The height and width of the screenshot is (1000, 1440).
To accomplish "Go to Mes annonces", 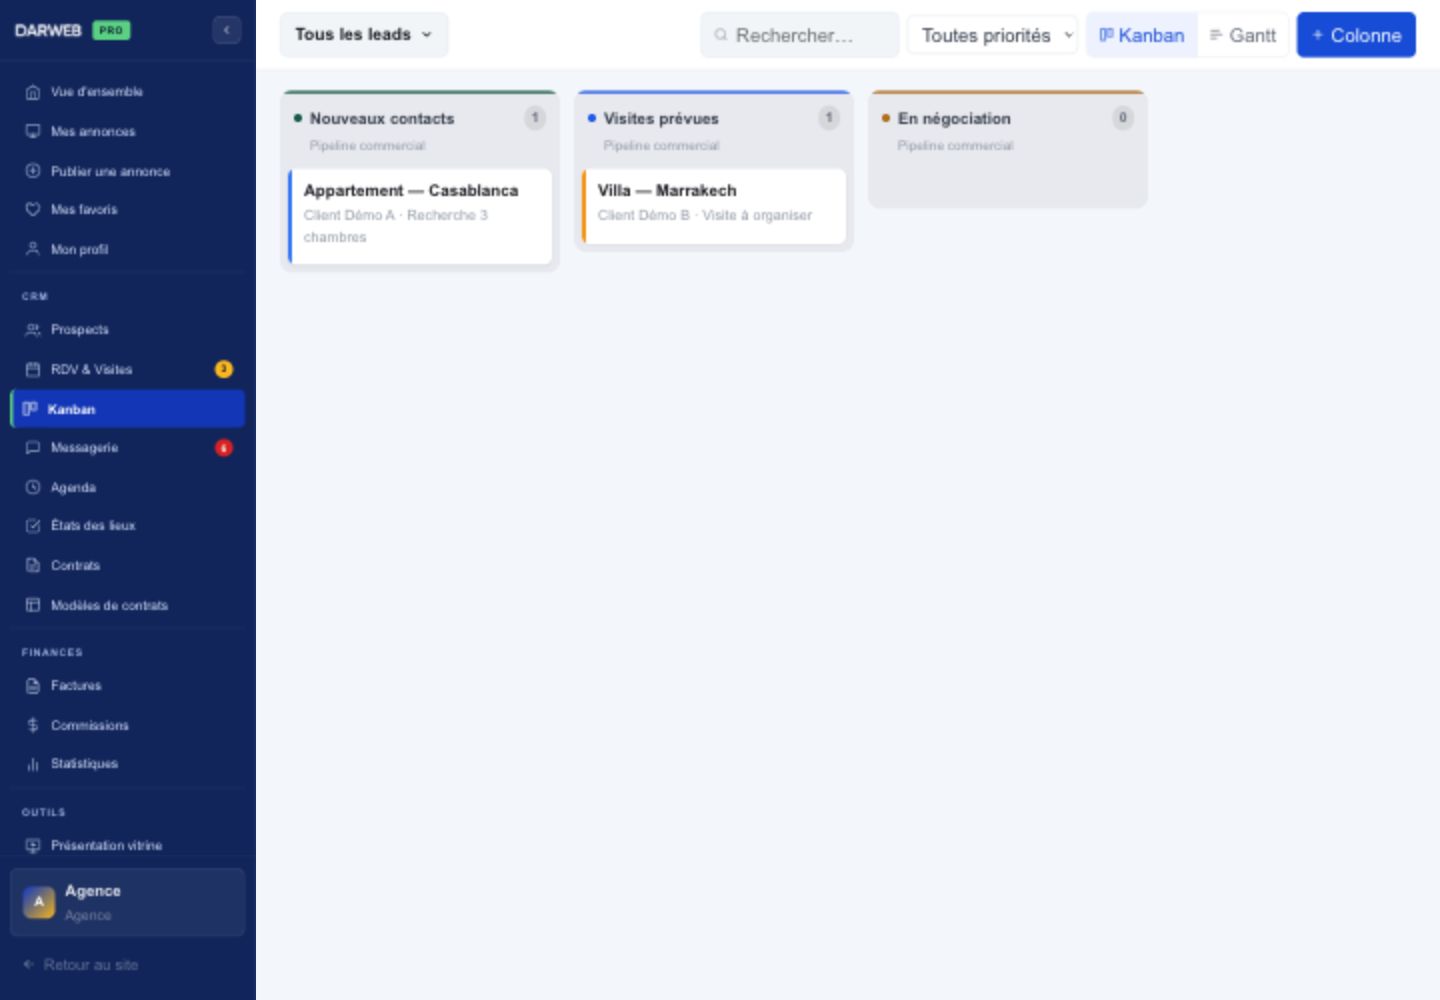I will [127, 131].
